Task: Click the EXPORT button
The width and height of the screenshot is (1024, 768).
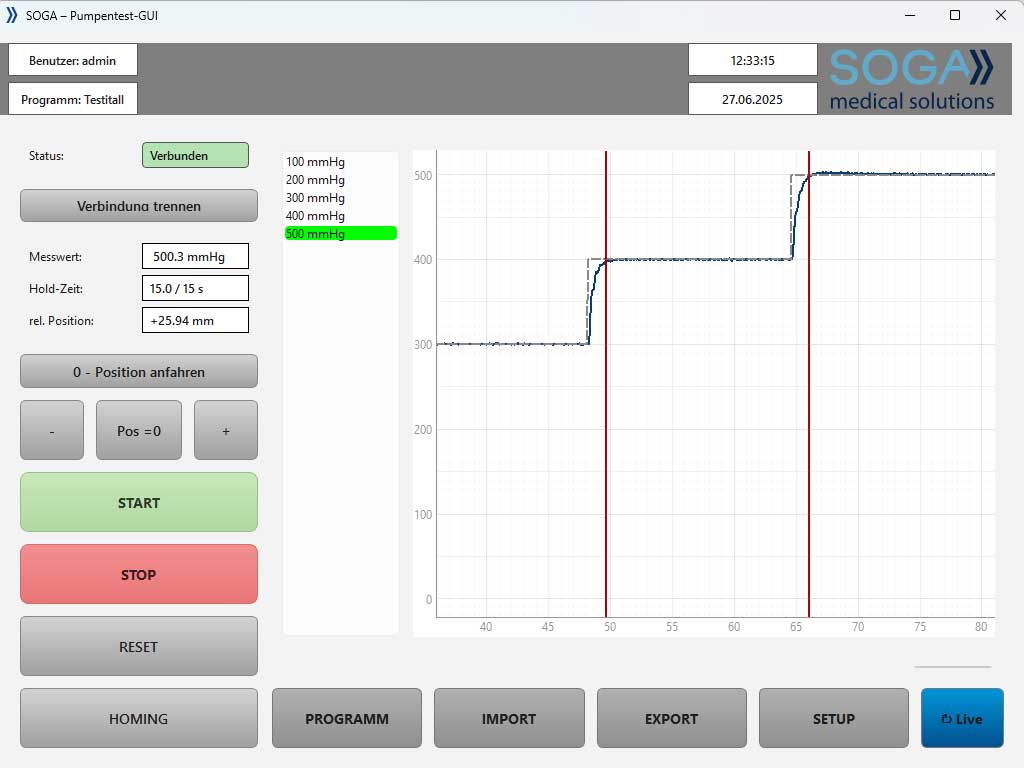Action: 672,718
